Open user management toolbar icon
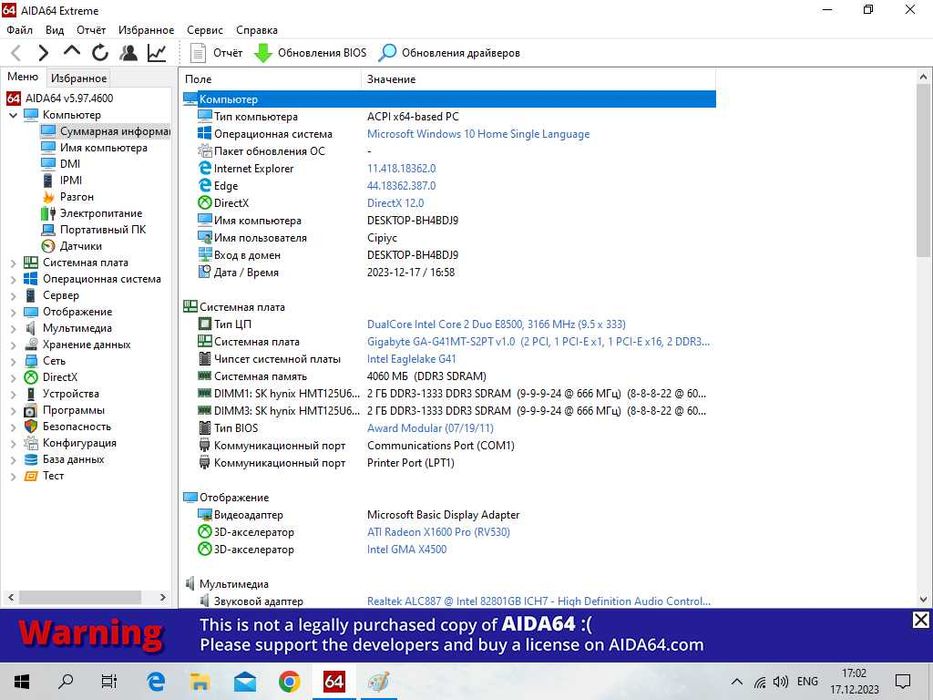Screen dimensions: 933x700 (128, 53)
